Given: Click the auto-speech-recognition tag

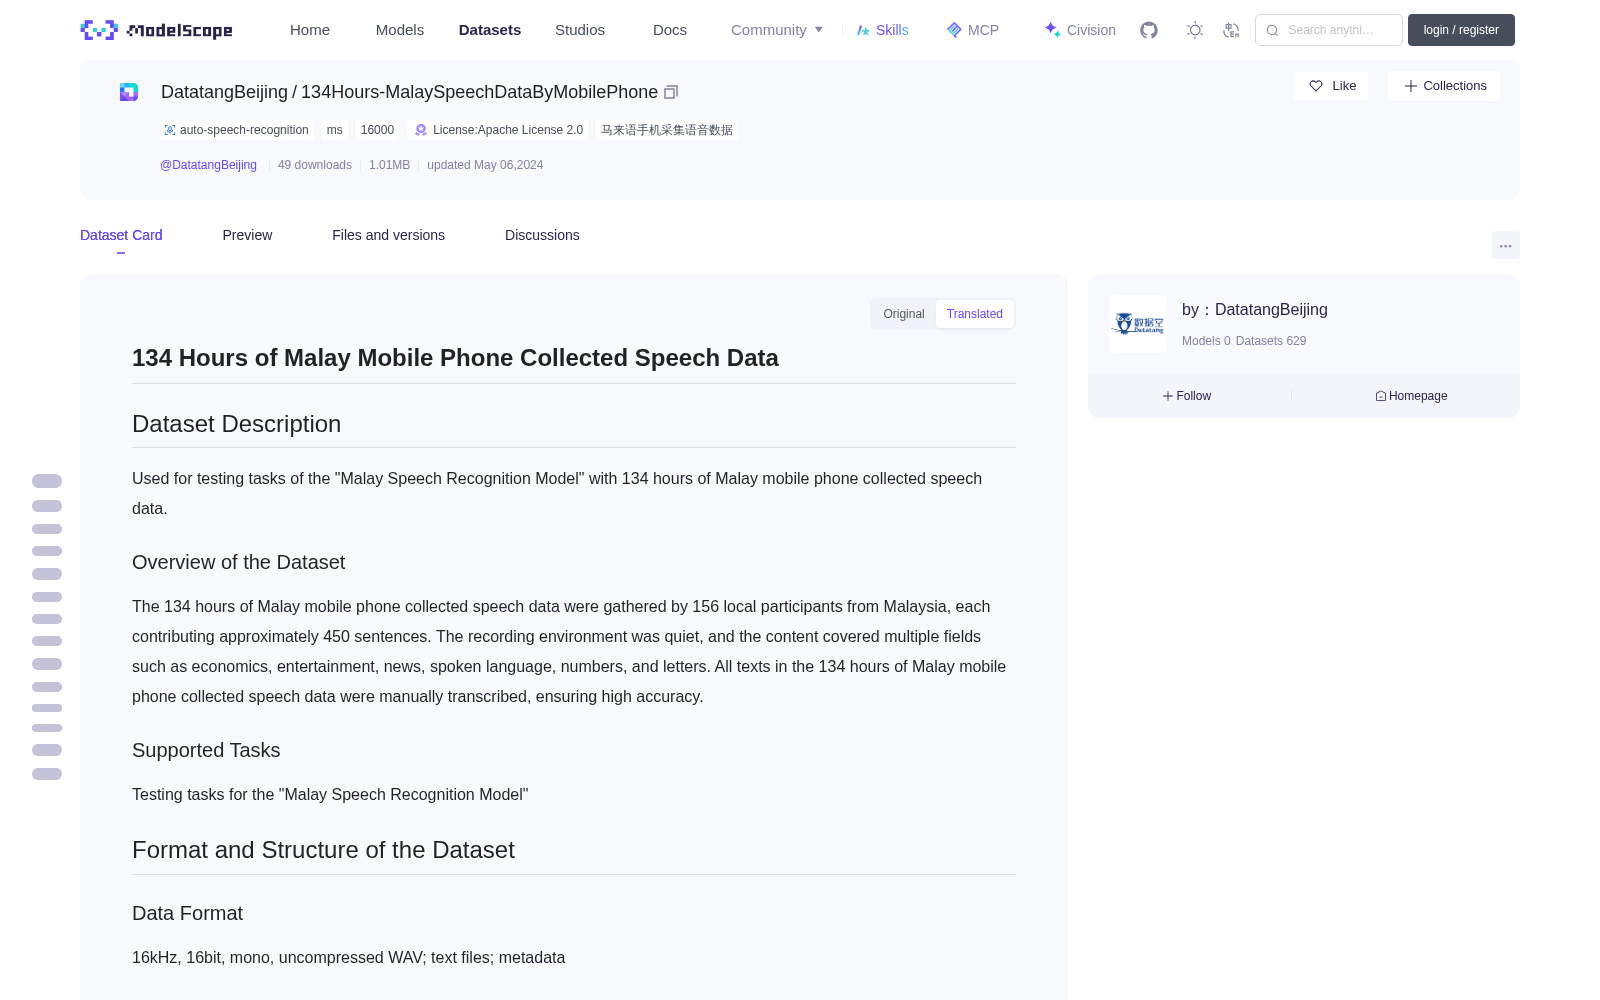Looking at the screenshot, I should point(237,130).
